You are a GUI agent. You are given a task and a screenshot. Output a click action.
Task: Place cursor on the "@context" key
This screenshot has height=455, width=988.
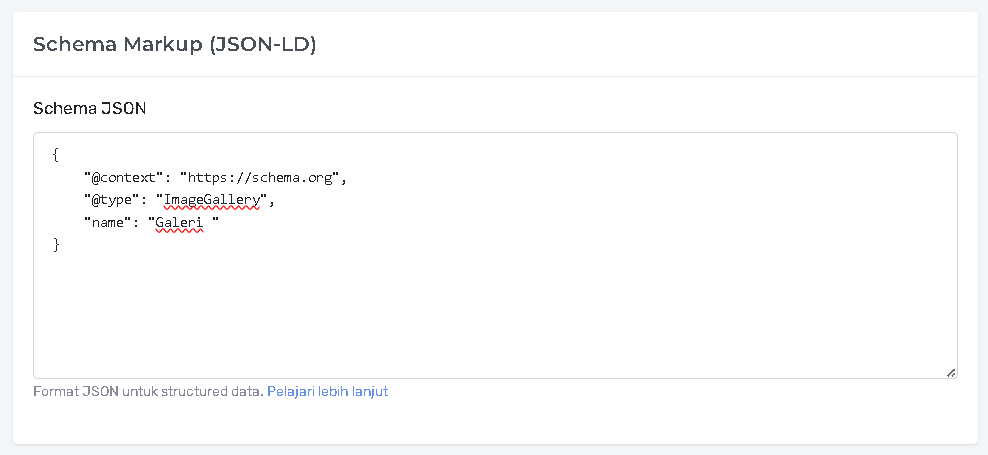pos(124,177)
